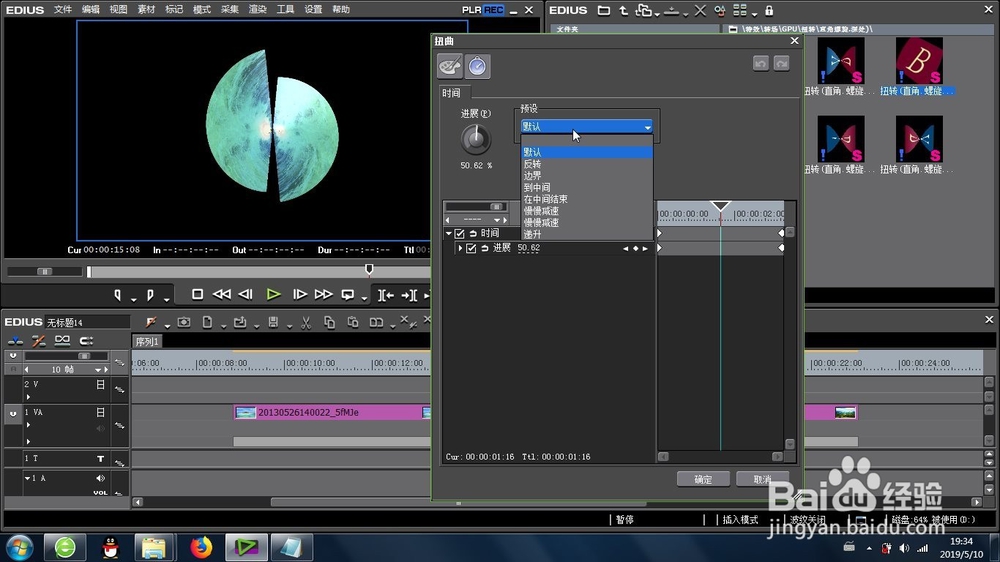Toggle the 时间 parameter checkbox
The width and height of the screenshot is (1000, 562).
459,233
